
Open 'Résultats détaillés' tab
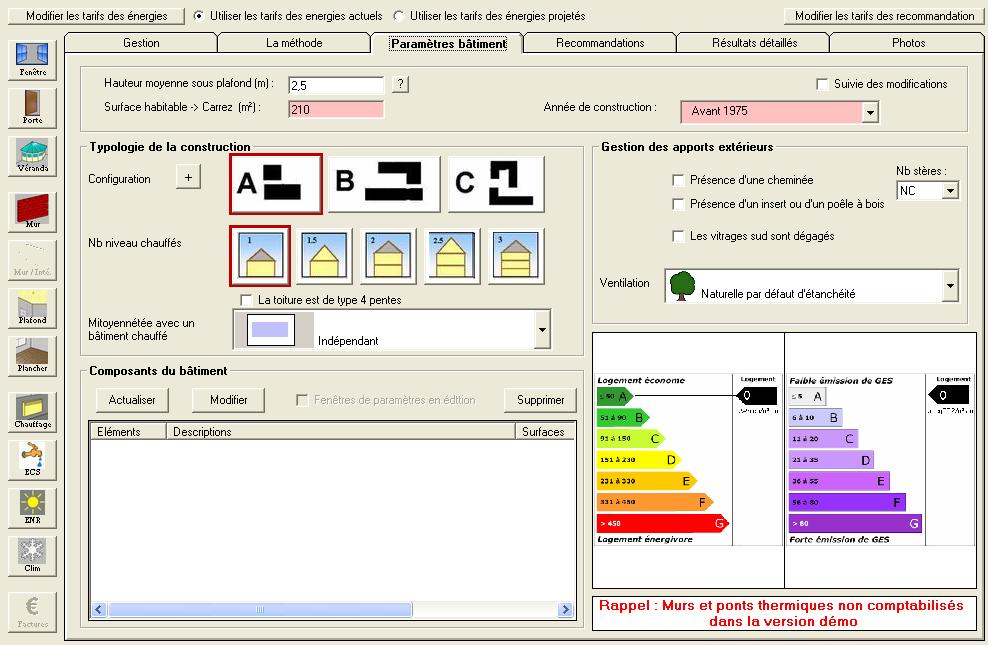pos(754,43)
